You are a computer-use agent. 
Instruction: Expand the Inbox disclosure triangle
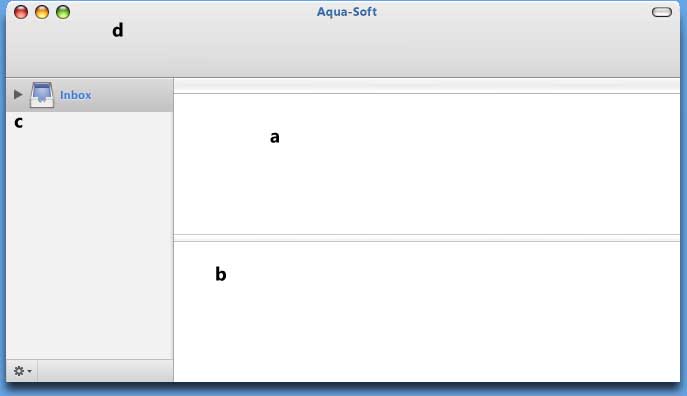pos(18,94)
